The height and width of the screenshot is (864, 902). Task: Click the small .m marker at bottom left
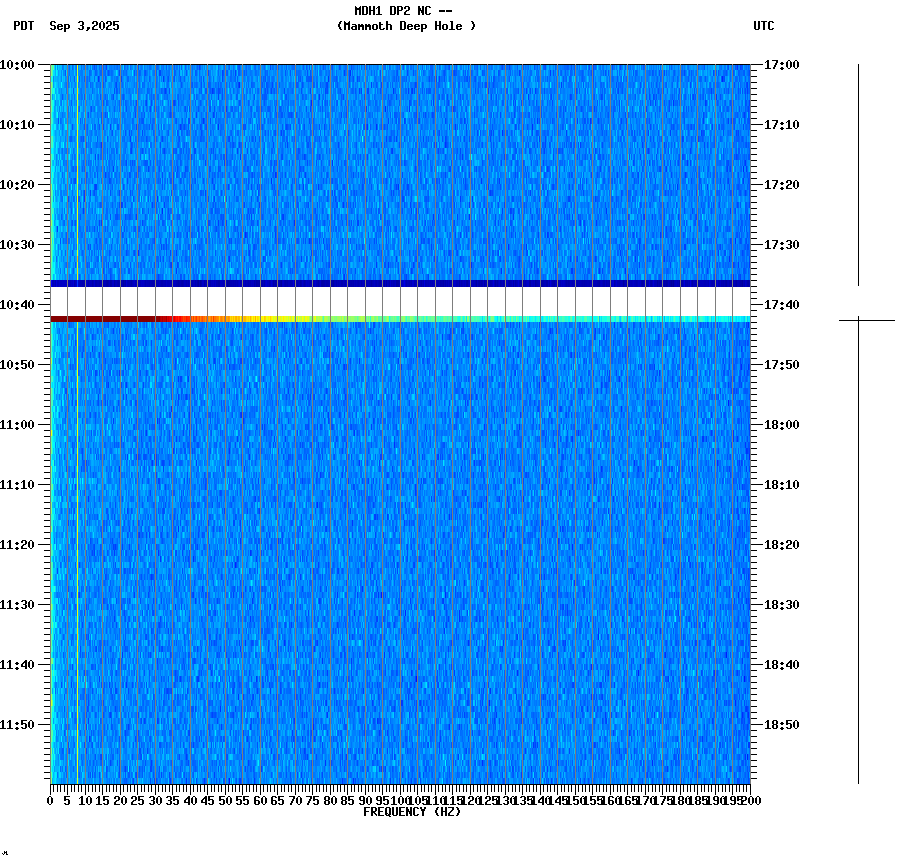pyautogui.click(x=8, y=855)
